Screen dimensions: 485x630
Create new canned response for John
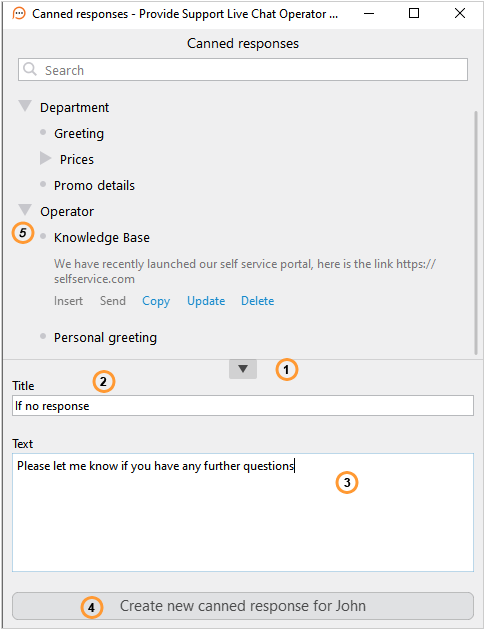(x=243, y=606)
